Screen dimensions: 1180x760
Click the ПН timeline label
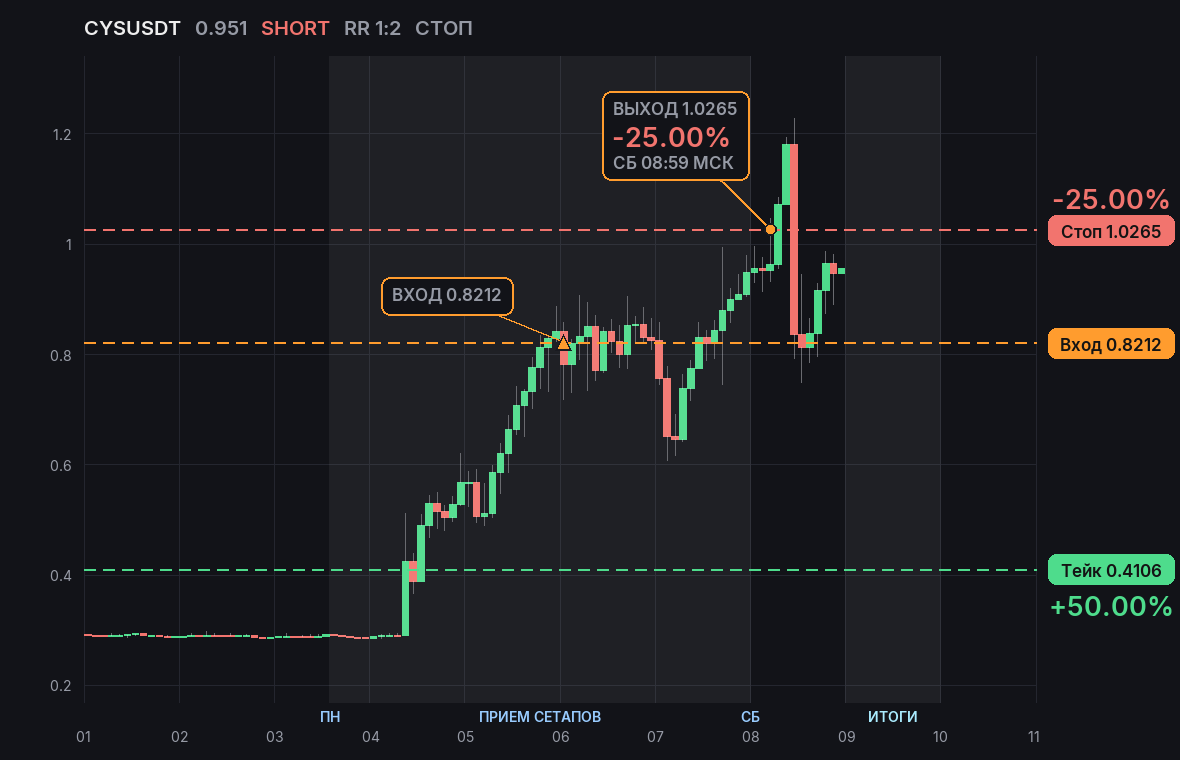point(330,716)
